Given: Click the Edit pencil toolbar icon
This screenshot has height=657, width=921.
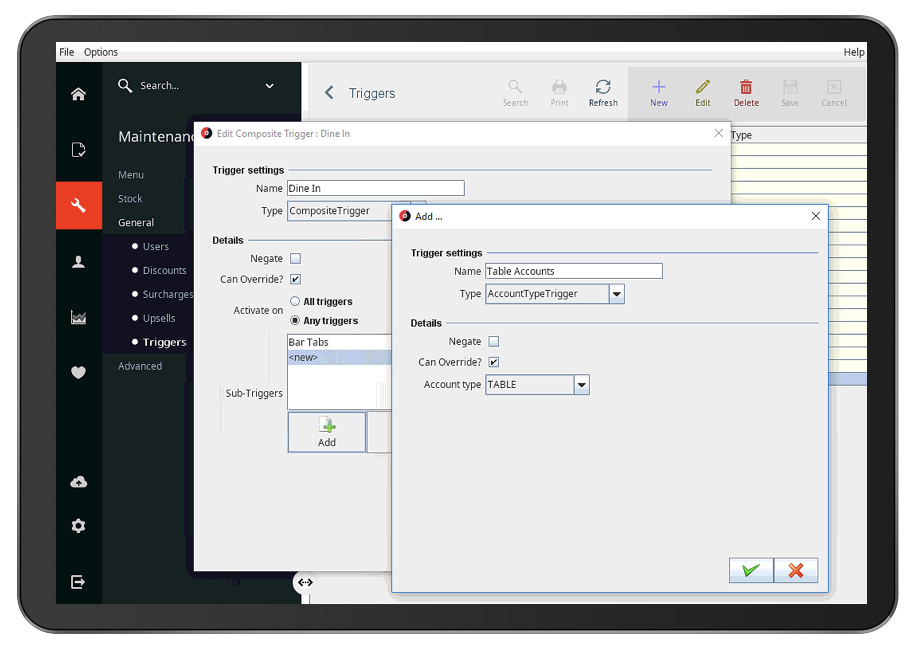Looking at the screenshot, I should [702, 93].
